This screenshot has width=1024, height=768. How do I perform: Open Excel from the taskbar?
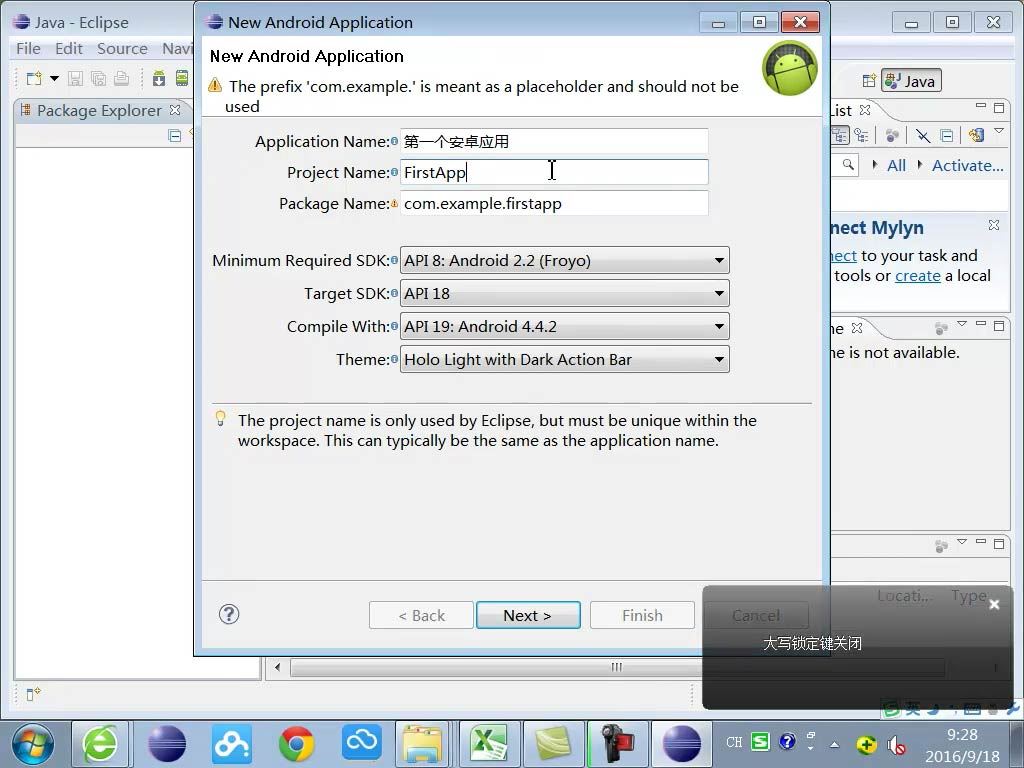[x=490, y=744]
